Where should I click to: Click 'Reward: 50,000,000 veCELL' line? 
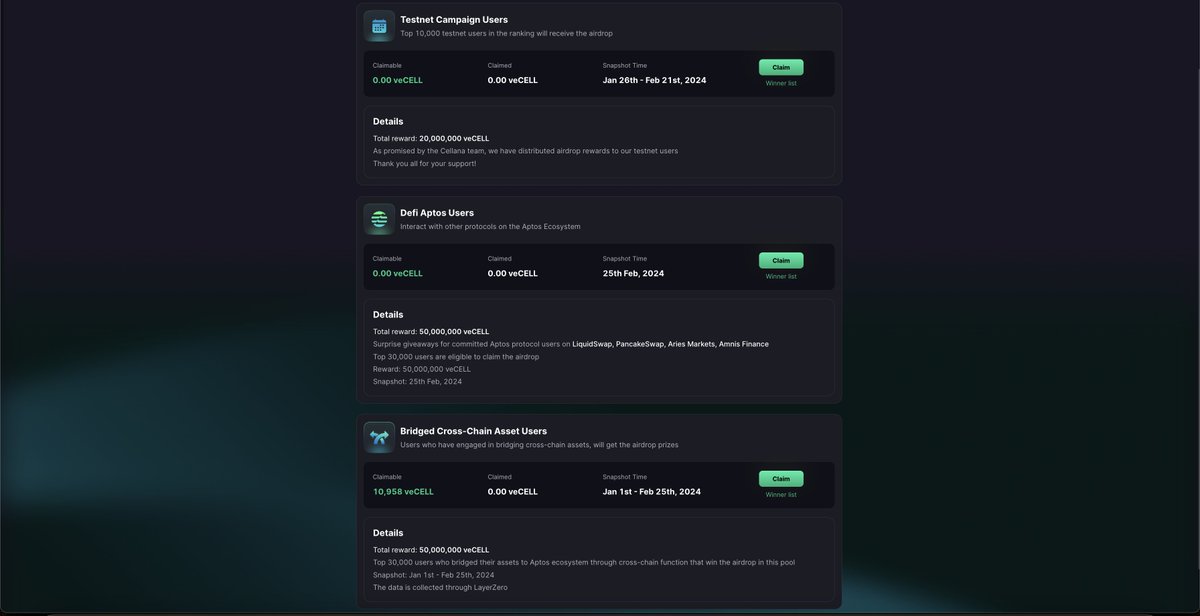coord(422,369)
